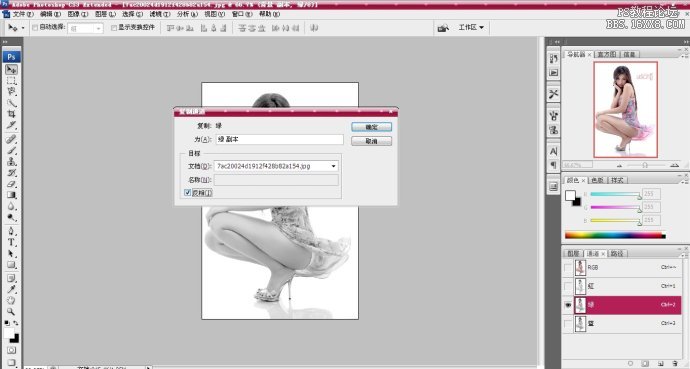Select the Hand tool
690x369 pixels.
tap(11, 300)
